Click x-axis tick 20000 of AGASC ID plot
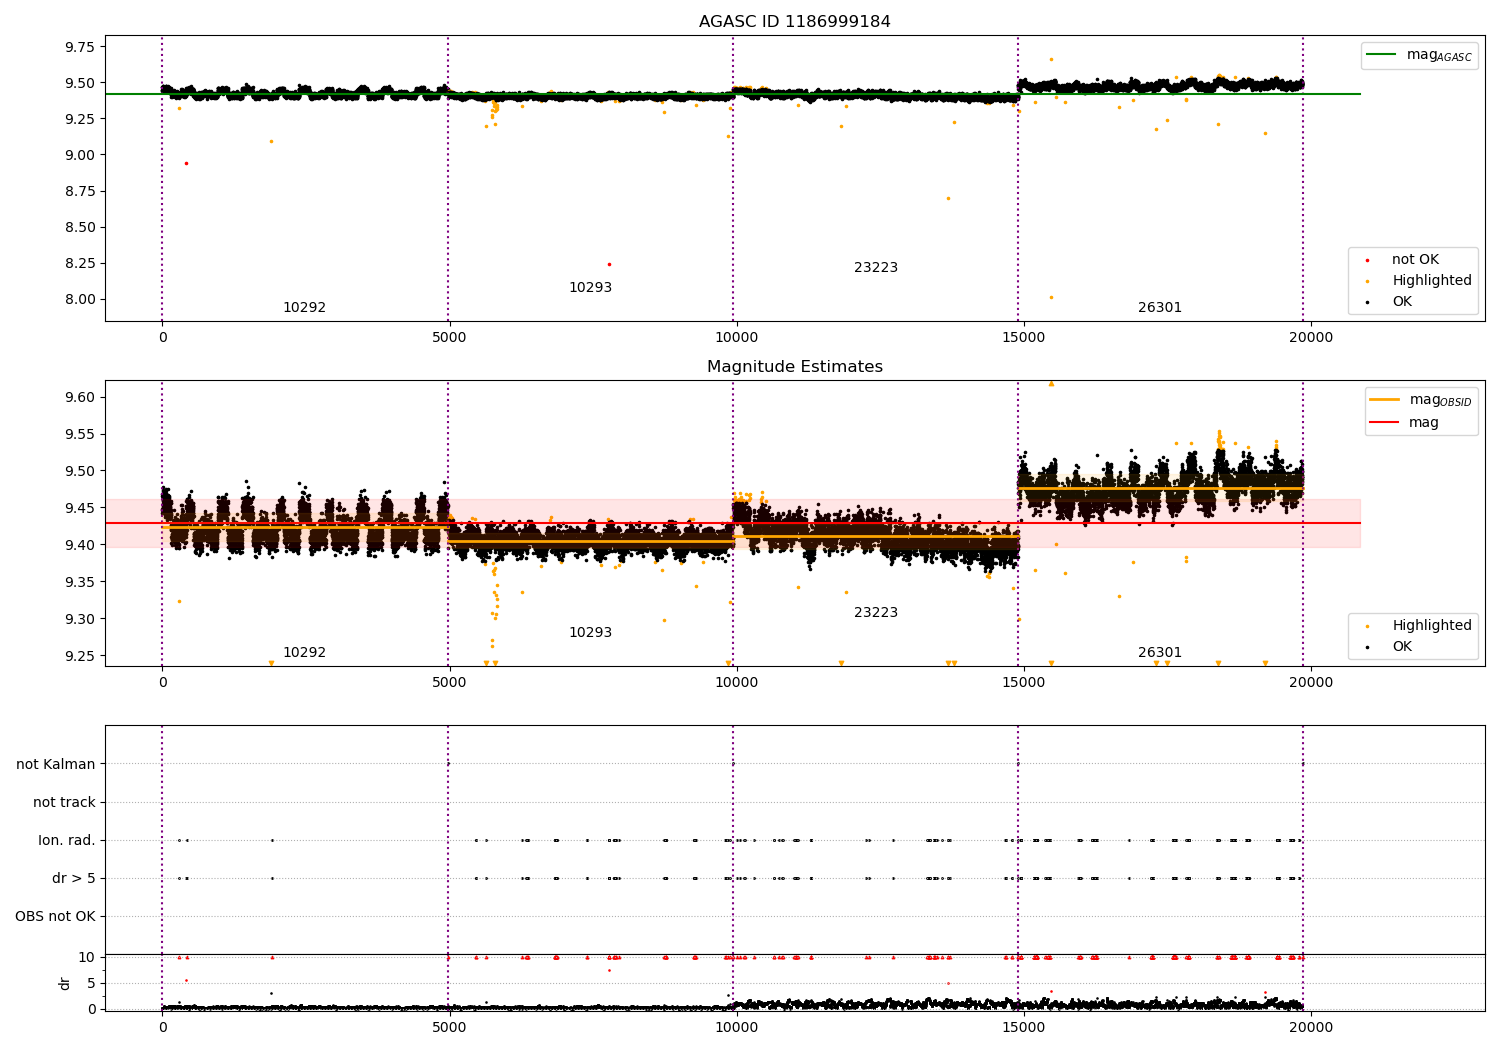 coord(1310,337)
